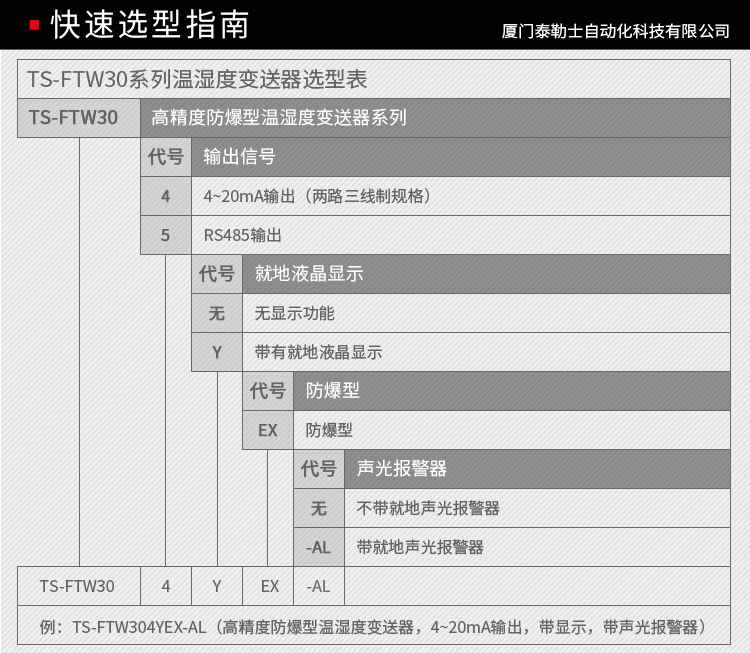The width and height of the screenshot is (750, 653).
Task: Select code Y in the display rows
Action: [x=217, y=353]
